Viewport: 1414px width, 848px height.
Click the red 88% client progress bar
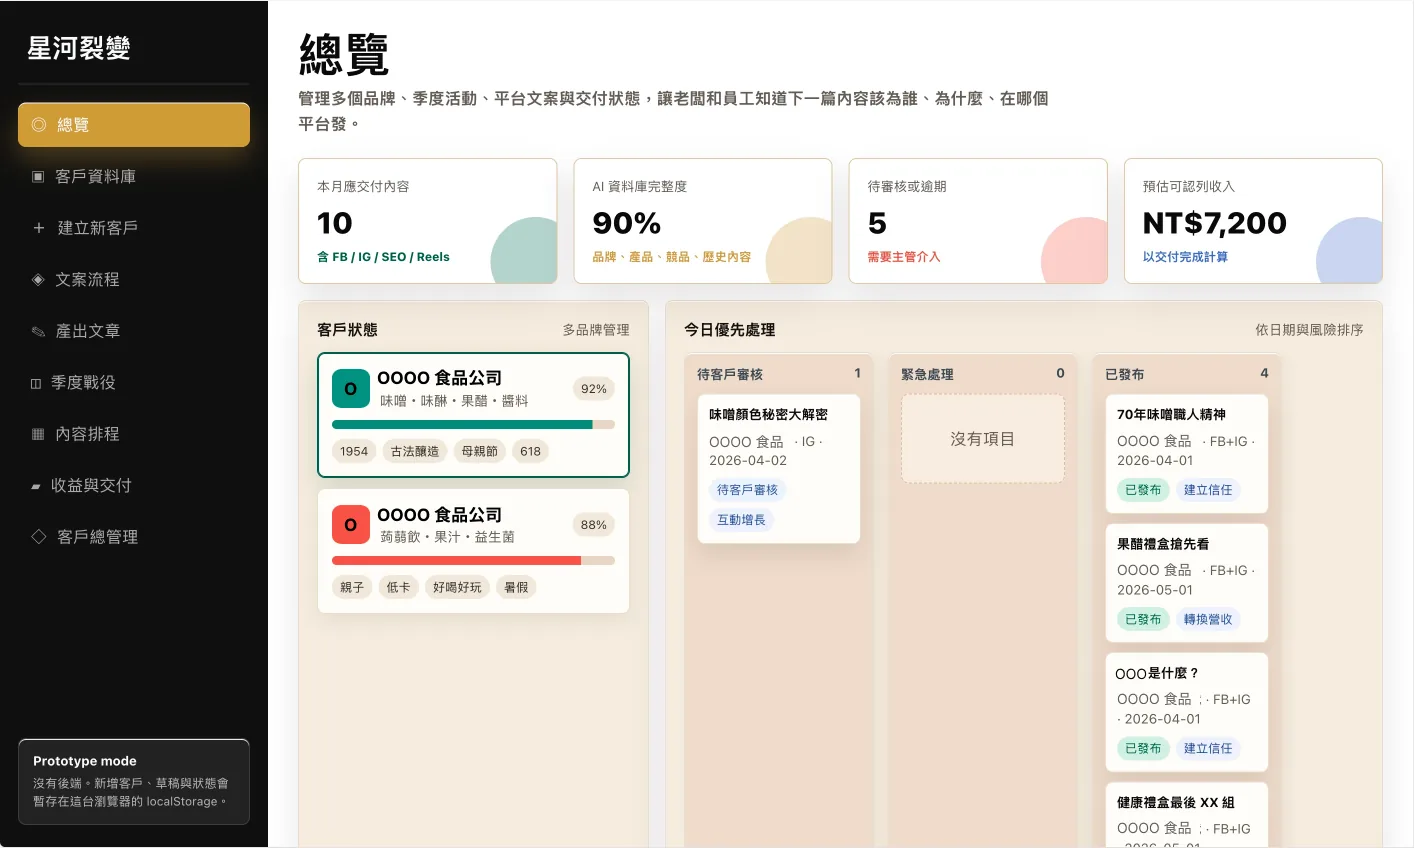(x=473, y=561)
